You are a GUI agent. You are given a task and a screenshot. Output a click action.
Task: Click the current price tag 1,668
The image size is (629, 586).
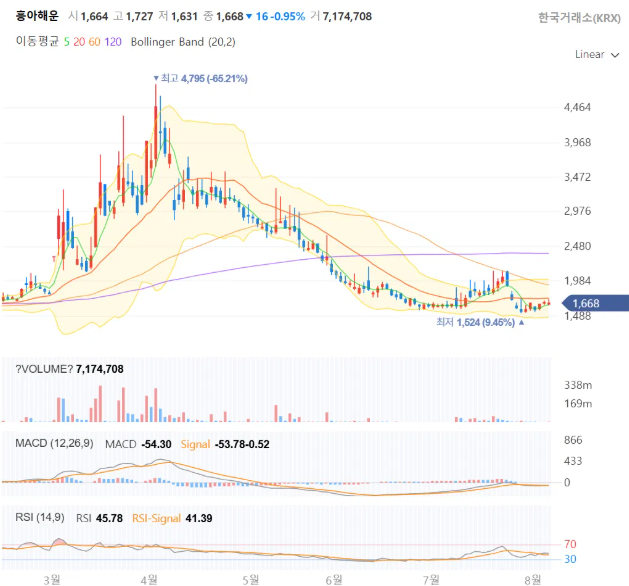tap(595, 303)
